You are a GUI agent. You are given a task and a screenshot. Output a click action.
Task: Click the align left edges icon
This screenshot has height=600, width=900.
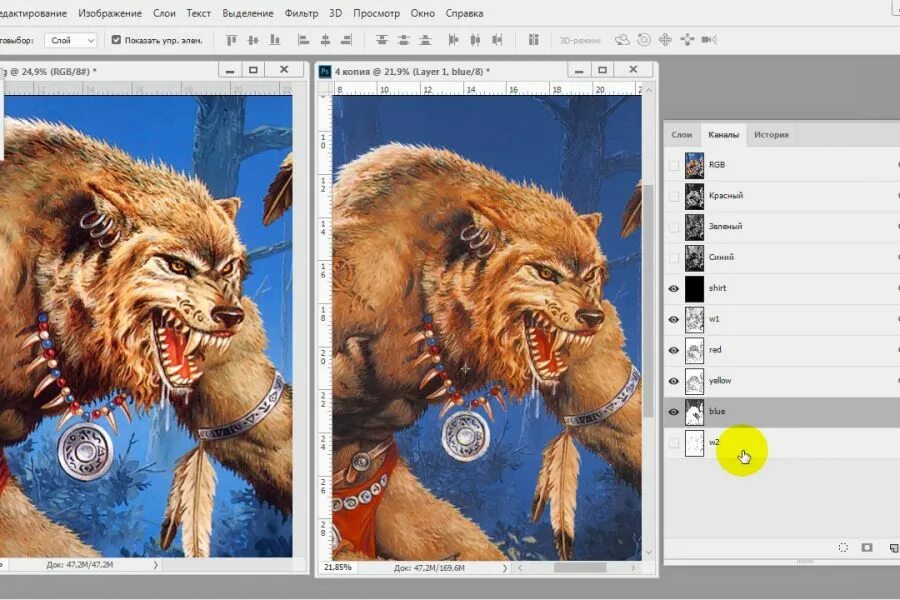tap(304, 40)
